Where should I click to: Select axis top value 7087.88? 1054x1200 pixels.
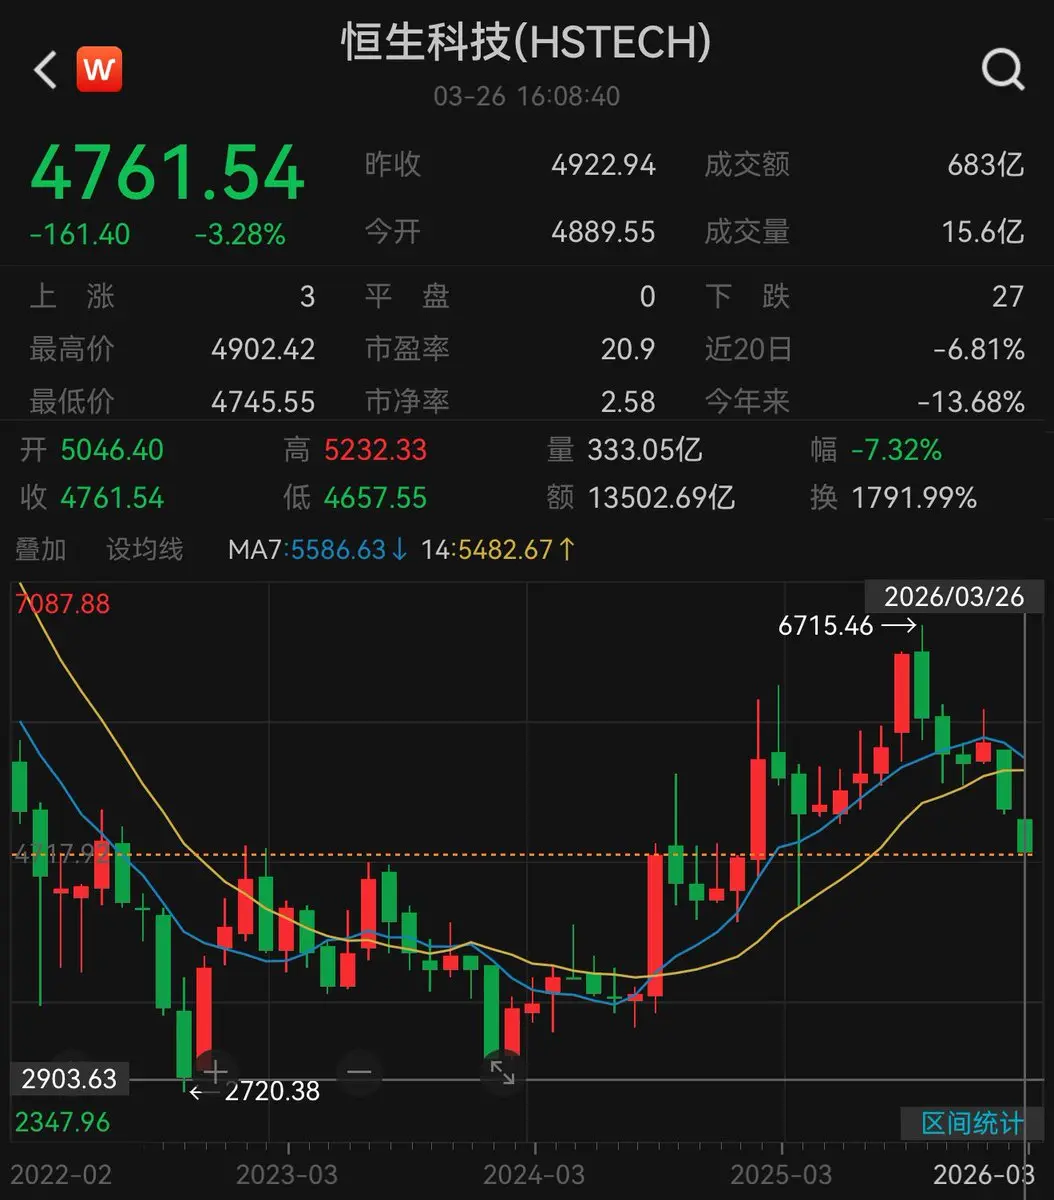(x=63, y=604)
